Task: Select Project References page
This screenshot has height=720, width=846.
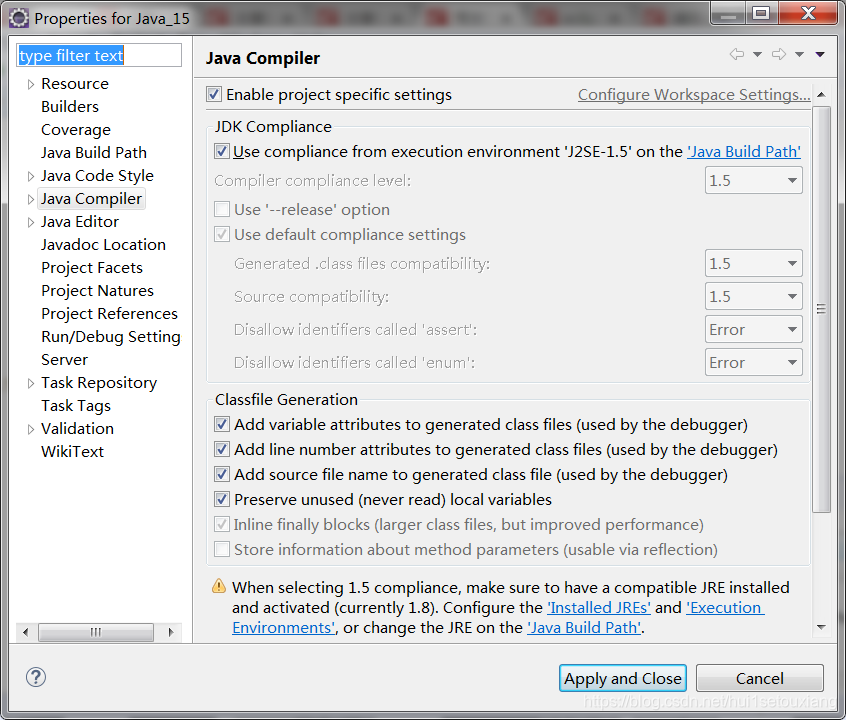Action: (x=109, y=314)
